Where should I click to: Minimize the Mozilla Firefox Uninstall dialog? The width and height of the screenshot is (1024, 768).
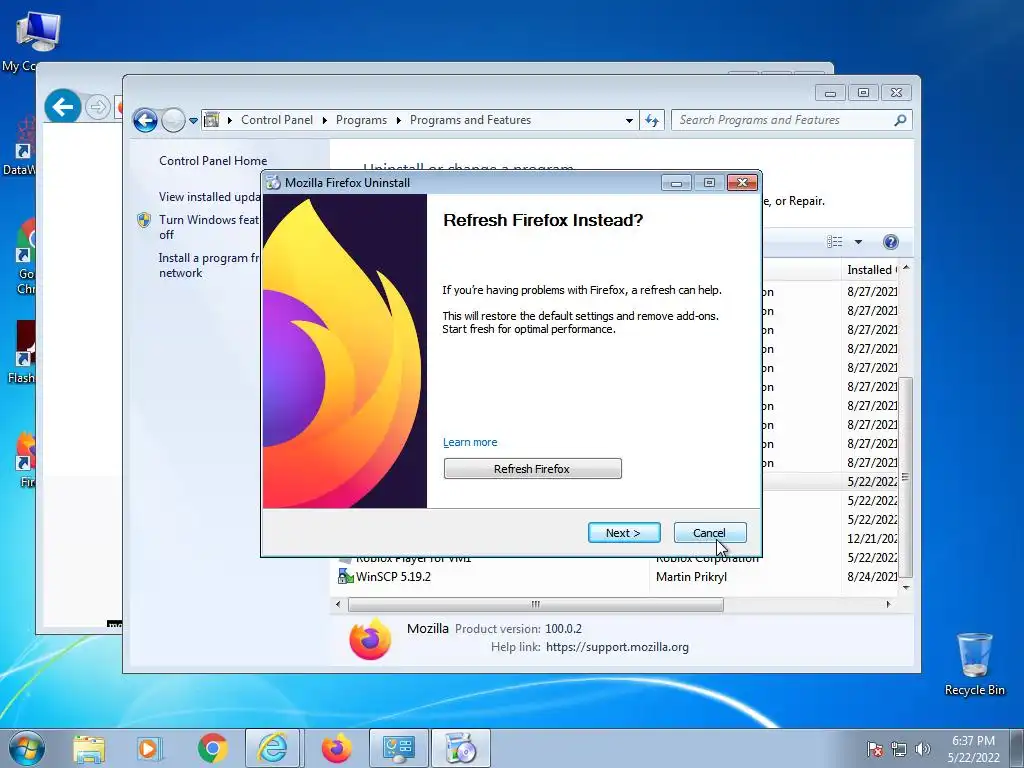point(676,183)
